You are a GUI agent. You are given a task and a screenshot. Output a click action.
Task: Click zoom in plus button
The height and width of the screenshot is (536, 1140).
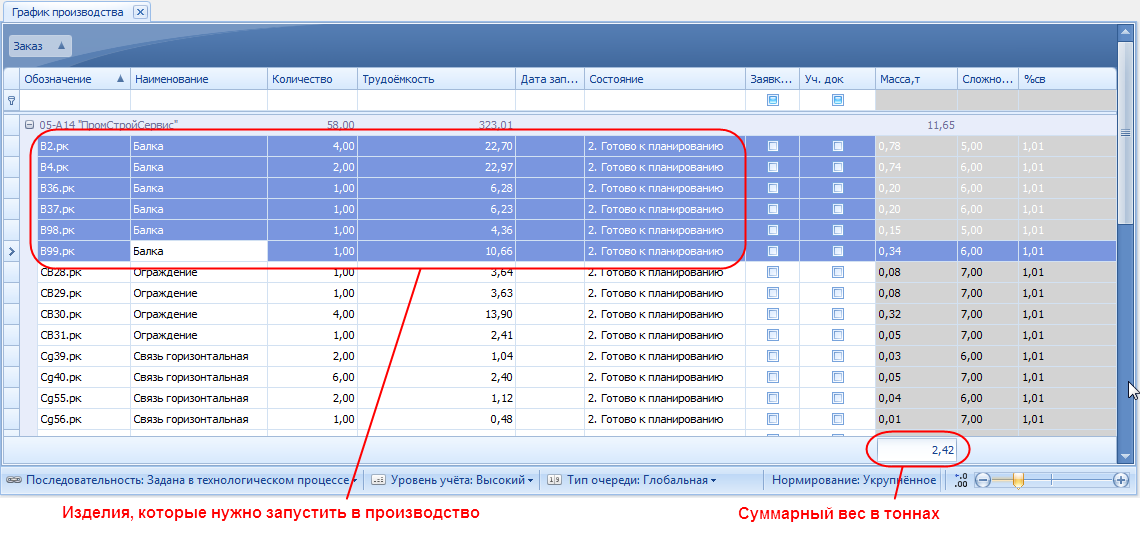coord(1120,480)
